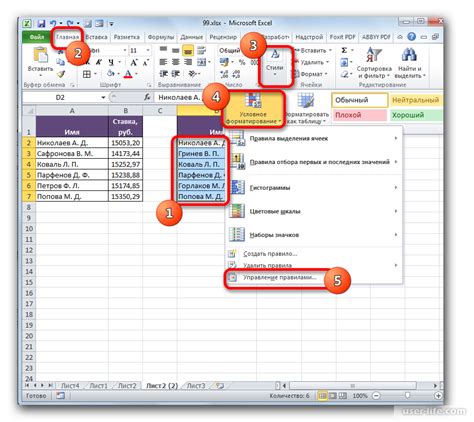Toggle italic formatting button
Screen dimensions: 474x422
click(99, 62)
